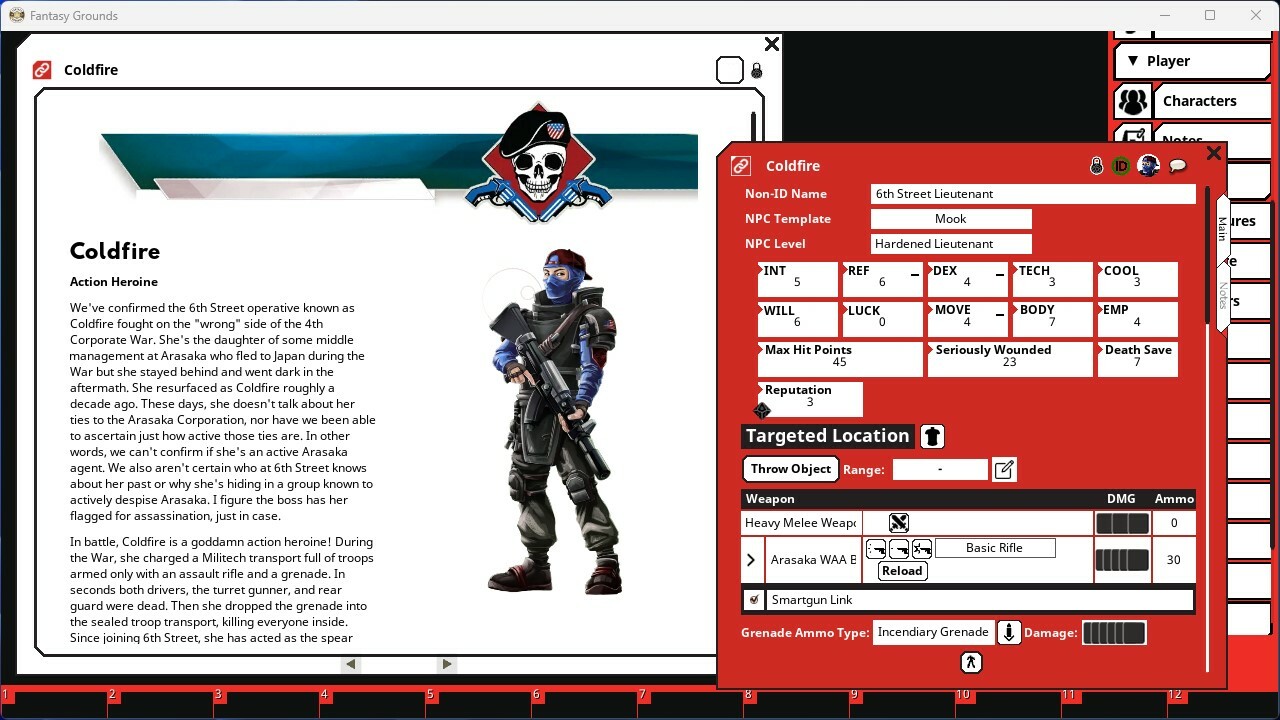Viewport: 1280px width, 720px height.
Task: Expand the Arasaka WAA weapon row
Action: pos(751,560)
